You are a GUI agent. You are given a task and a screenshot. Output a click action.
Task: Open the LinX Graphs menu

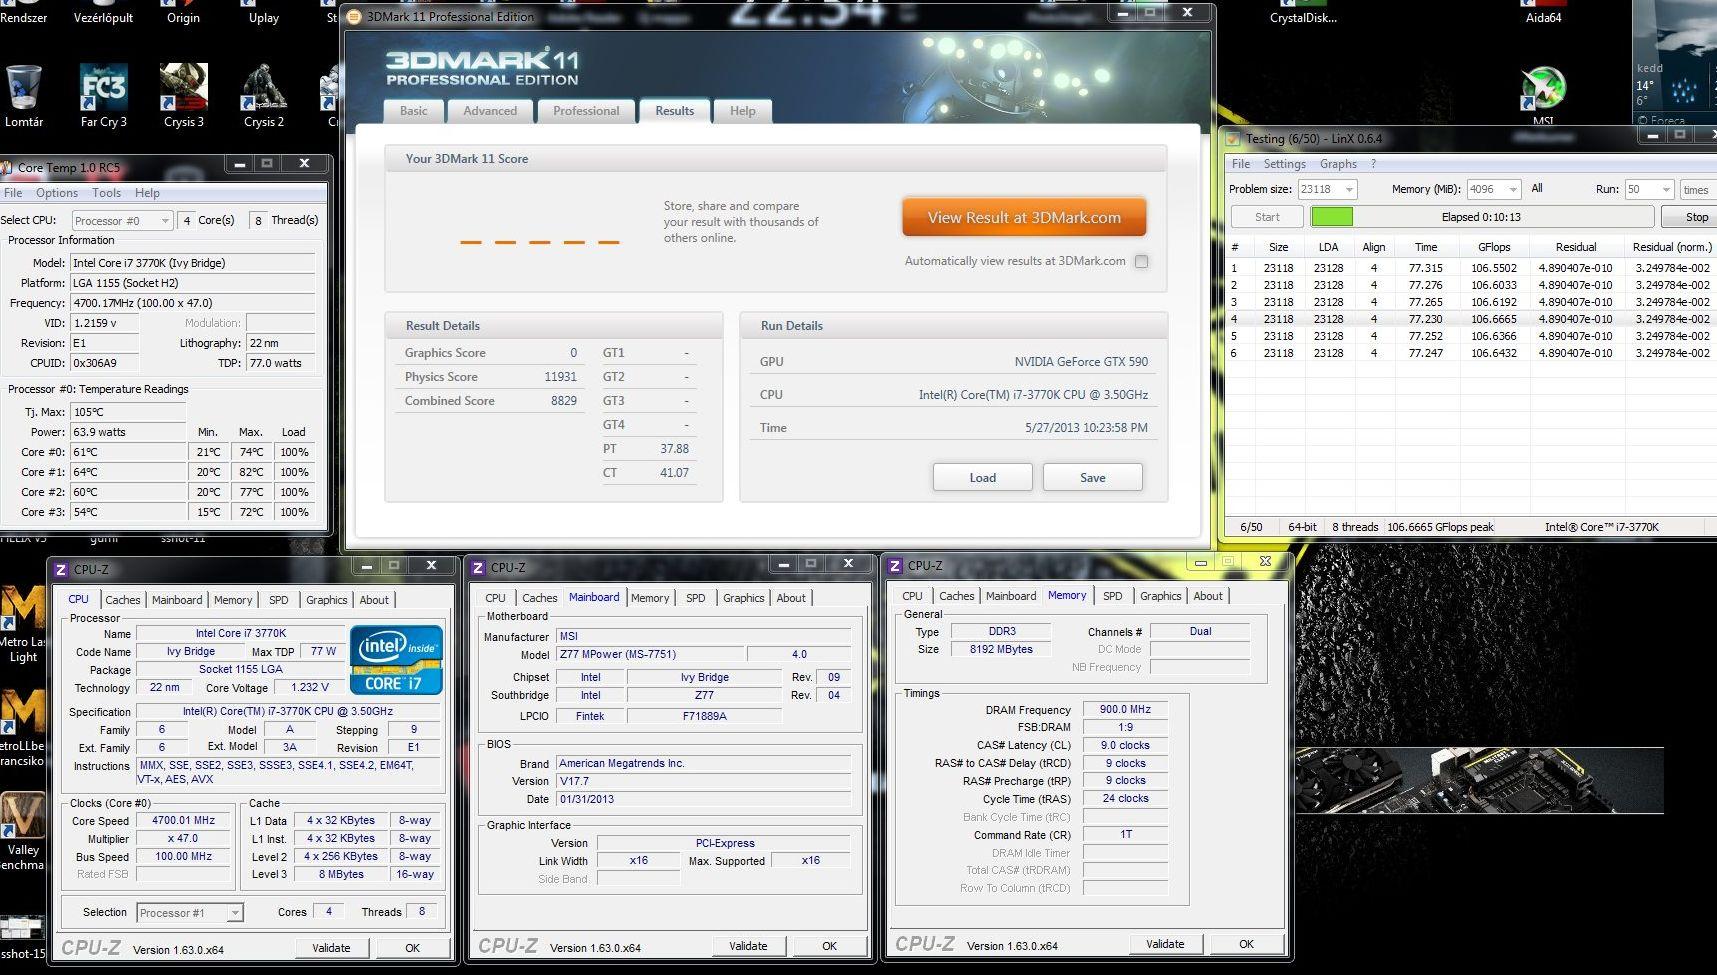point(1338,164)
